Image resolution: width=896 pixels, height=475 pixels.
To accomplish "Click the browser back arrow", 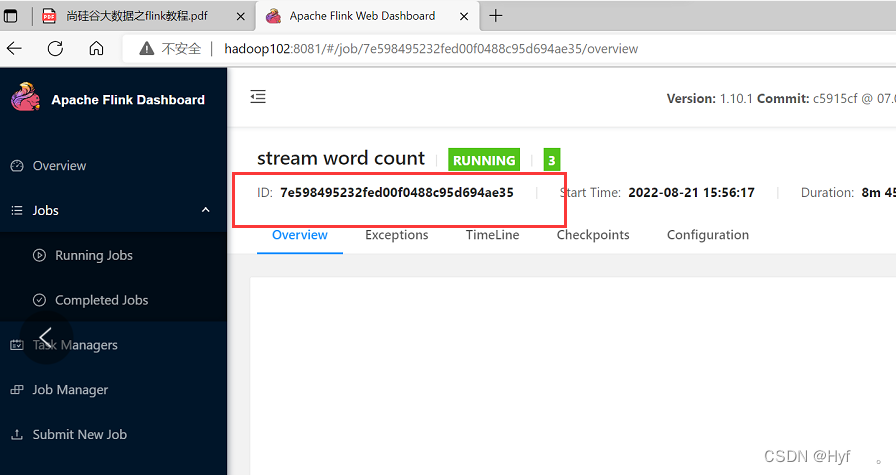I will [14, 49].
